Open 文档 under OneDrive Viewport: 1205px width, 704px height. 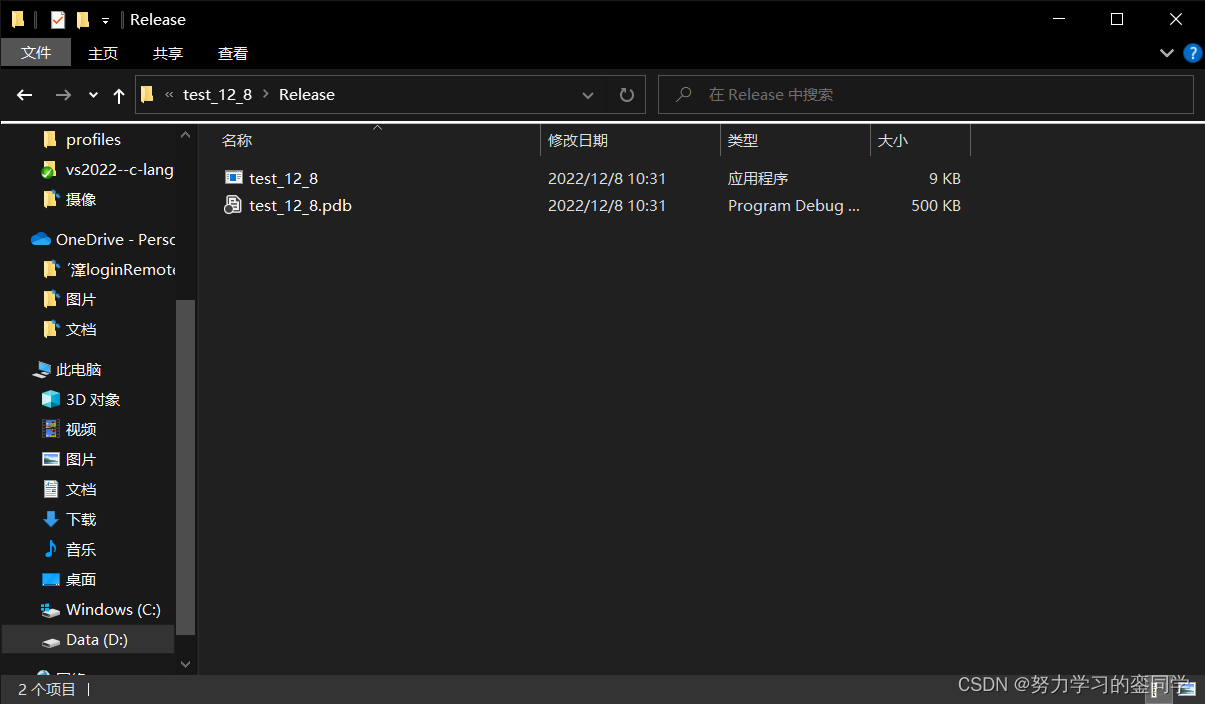tap(81, 330)
